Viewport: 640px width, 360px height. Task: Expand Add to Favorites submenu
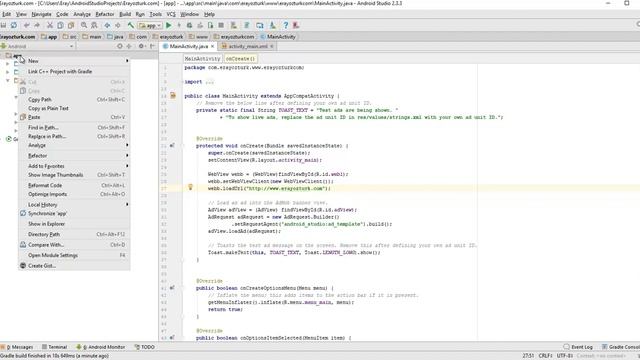pyautogui.click(x=74, y=166)
